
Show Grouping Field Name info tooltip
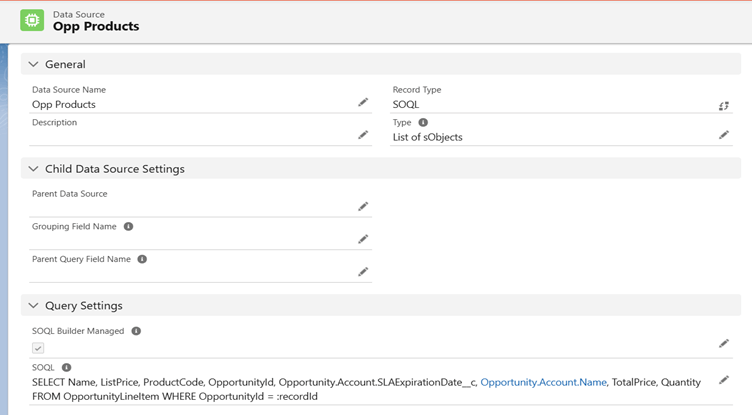coord(129,226)
